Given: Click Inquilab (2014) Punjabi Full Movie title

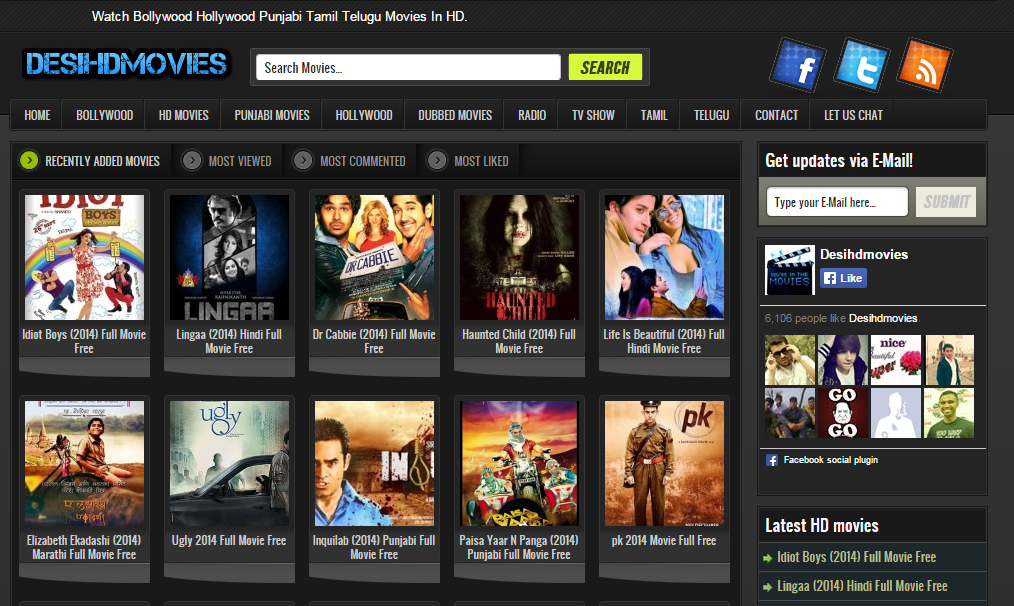Looking at the screenshot, I should click(374, 547).
